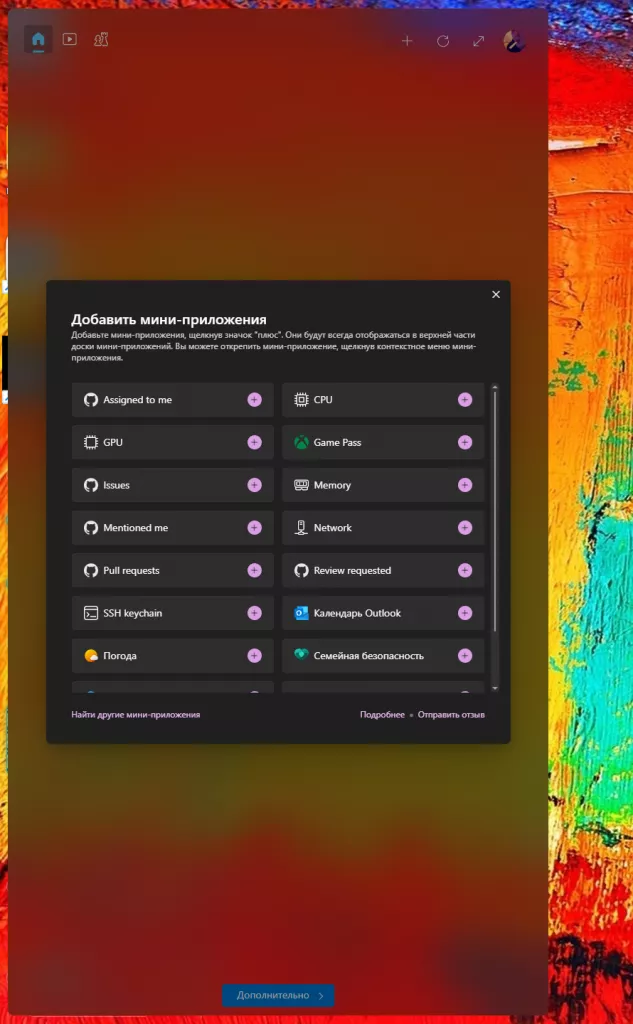Add the Pull requests widget

(254, 570)
